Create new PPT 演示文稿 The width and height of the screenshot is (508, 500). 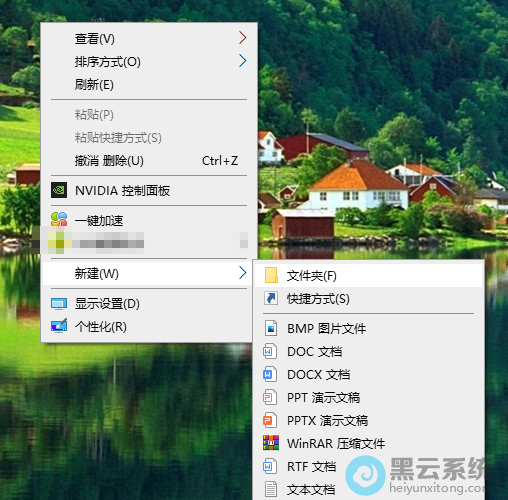click(368, 397)
